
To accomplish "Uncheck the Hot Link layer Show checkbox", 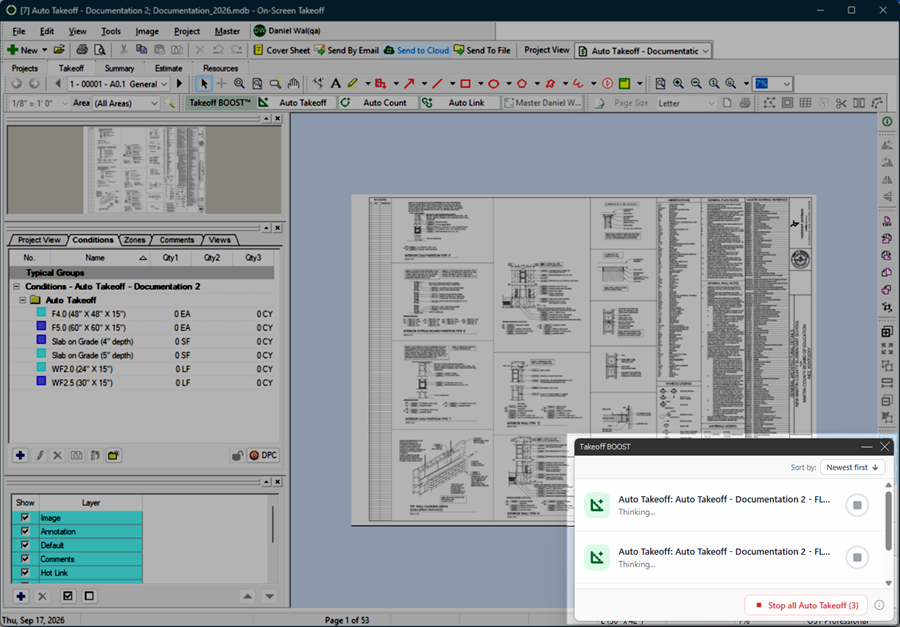I will (25, 572).
